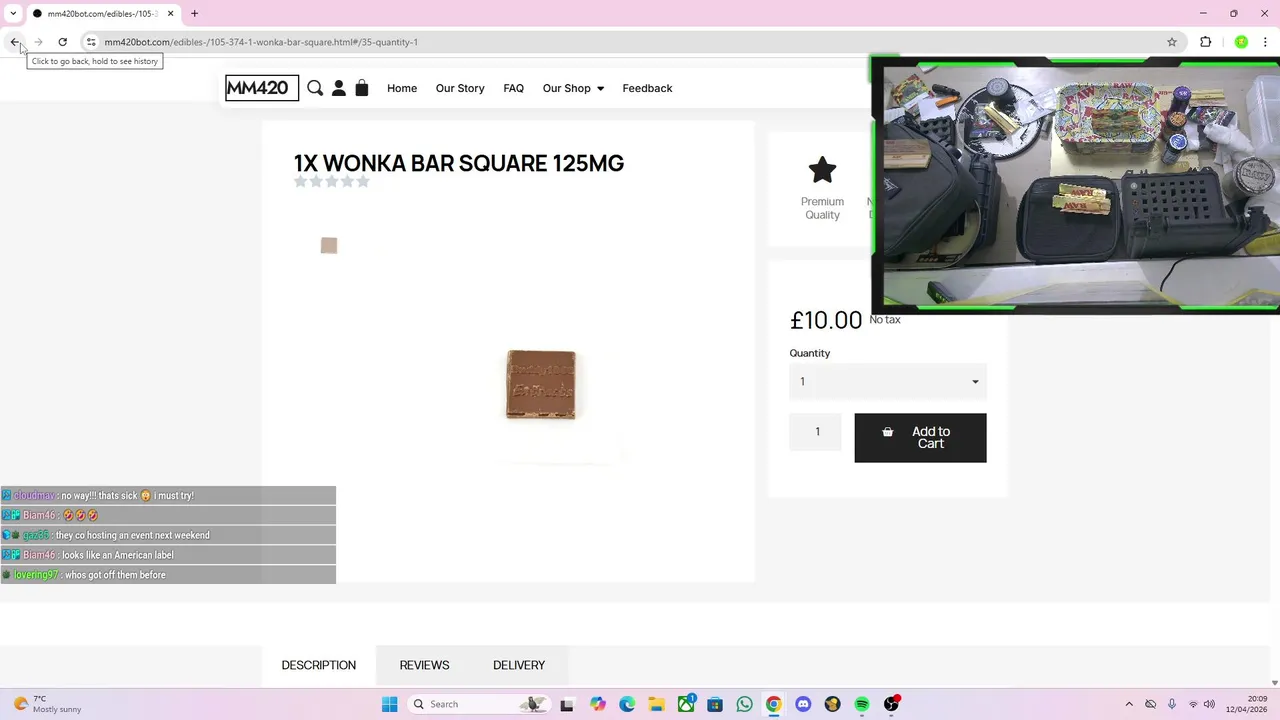Viewport: 1280px width, 720px height.
Task: Add the product to cart
Action: click(920, 438)
